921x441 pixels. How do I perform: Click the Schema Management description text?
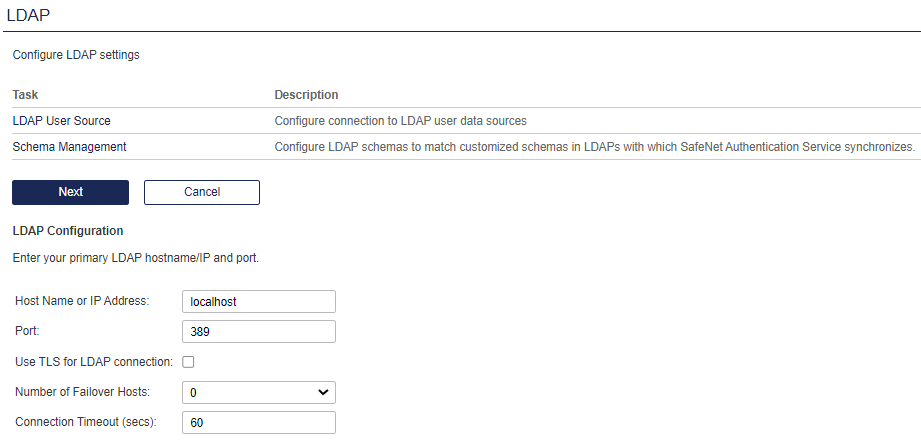tap(594, 147)
